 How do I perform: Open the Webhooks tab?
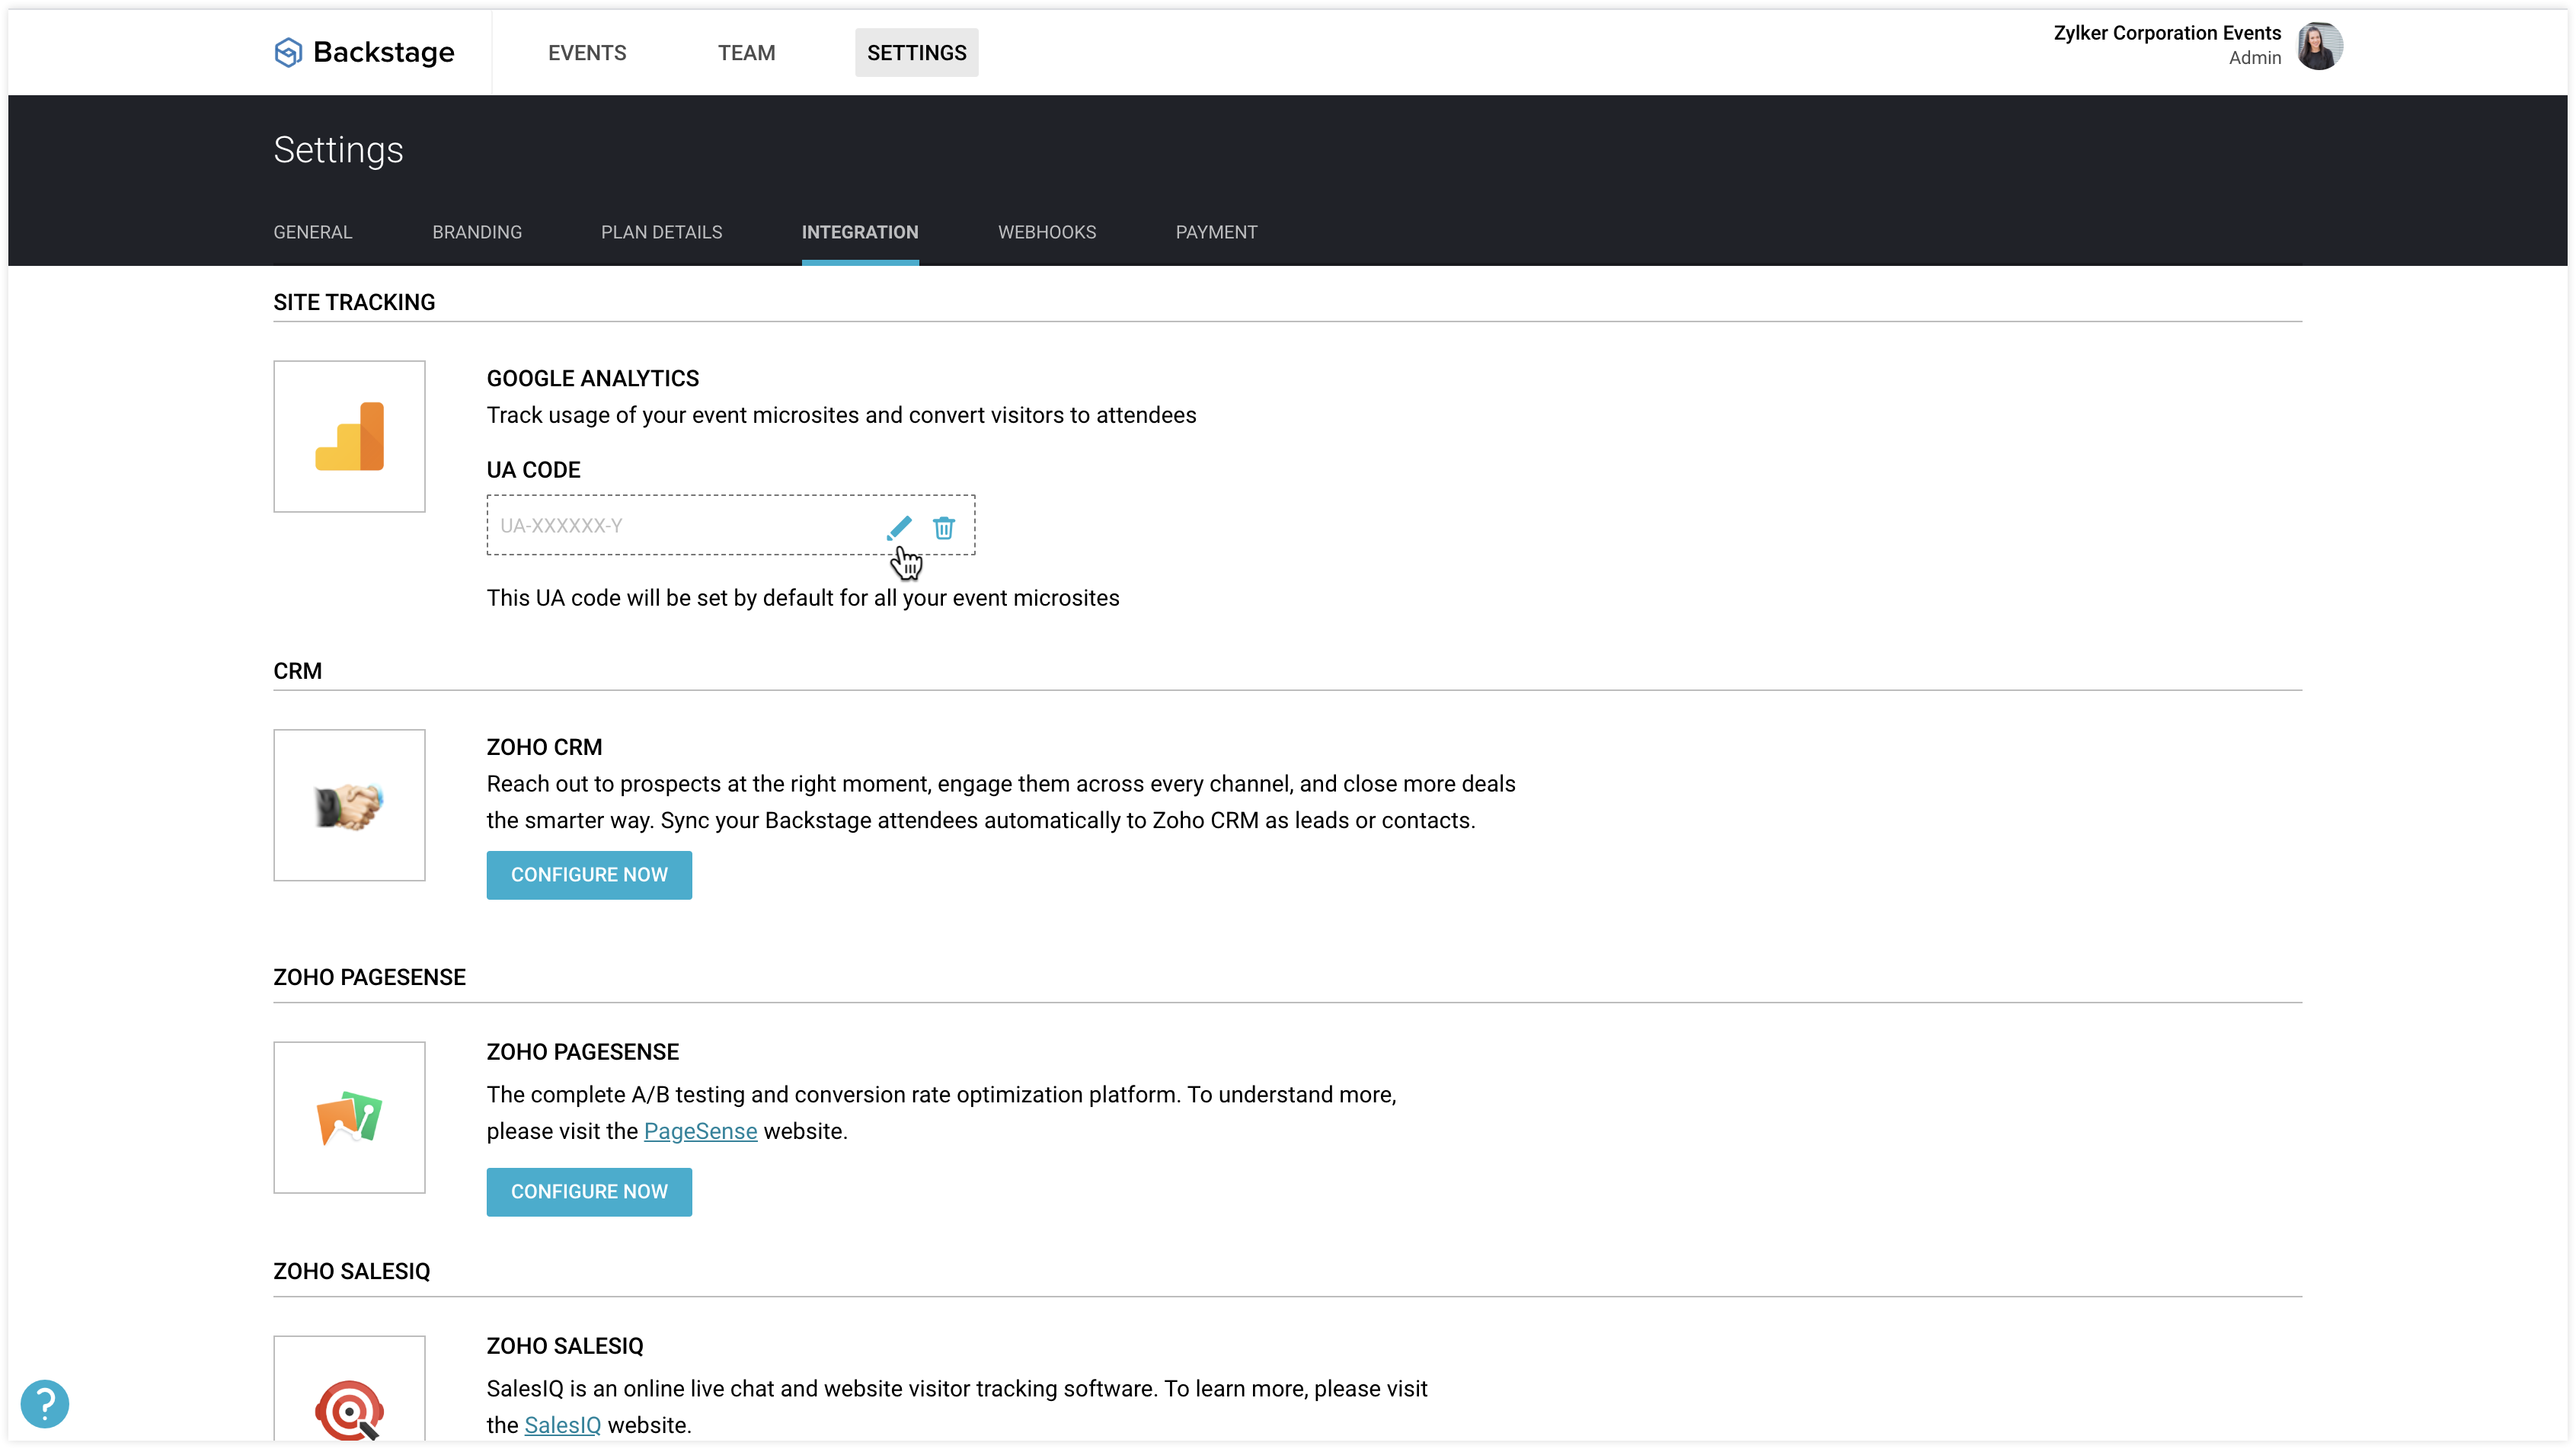1046,232
